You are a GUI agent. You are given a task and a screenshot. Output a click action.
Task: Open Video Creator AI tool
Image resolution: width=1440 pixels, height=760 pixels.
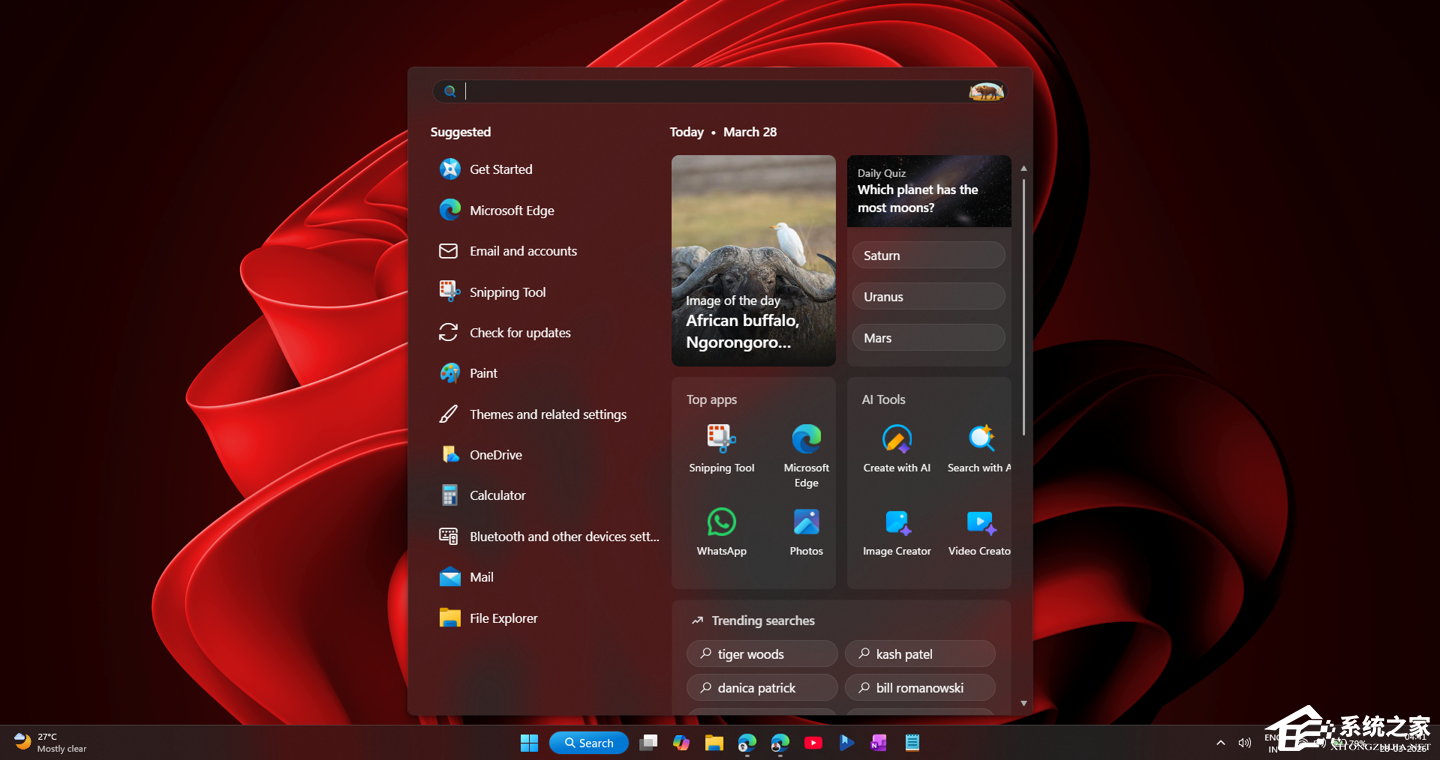980,532
